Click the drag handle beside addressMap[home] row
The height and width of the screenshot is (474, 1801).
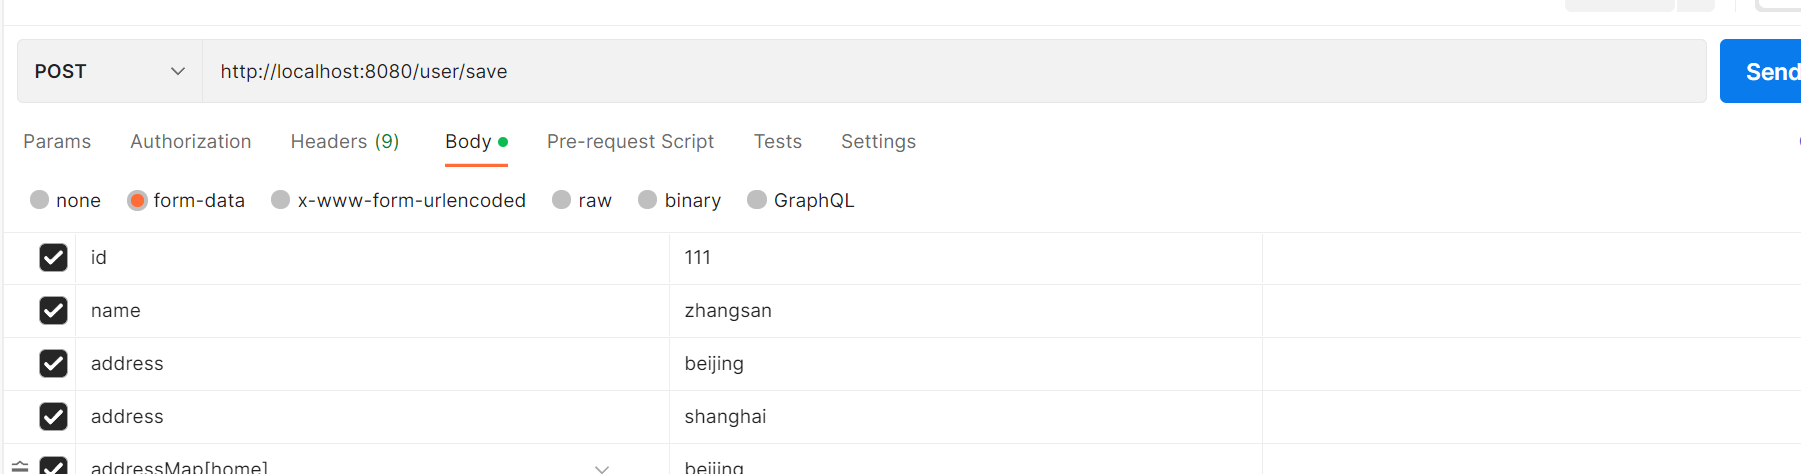coord(20,467)
